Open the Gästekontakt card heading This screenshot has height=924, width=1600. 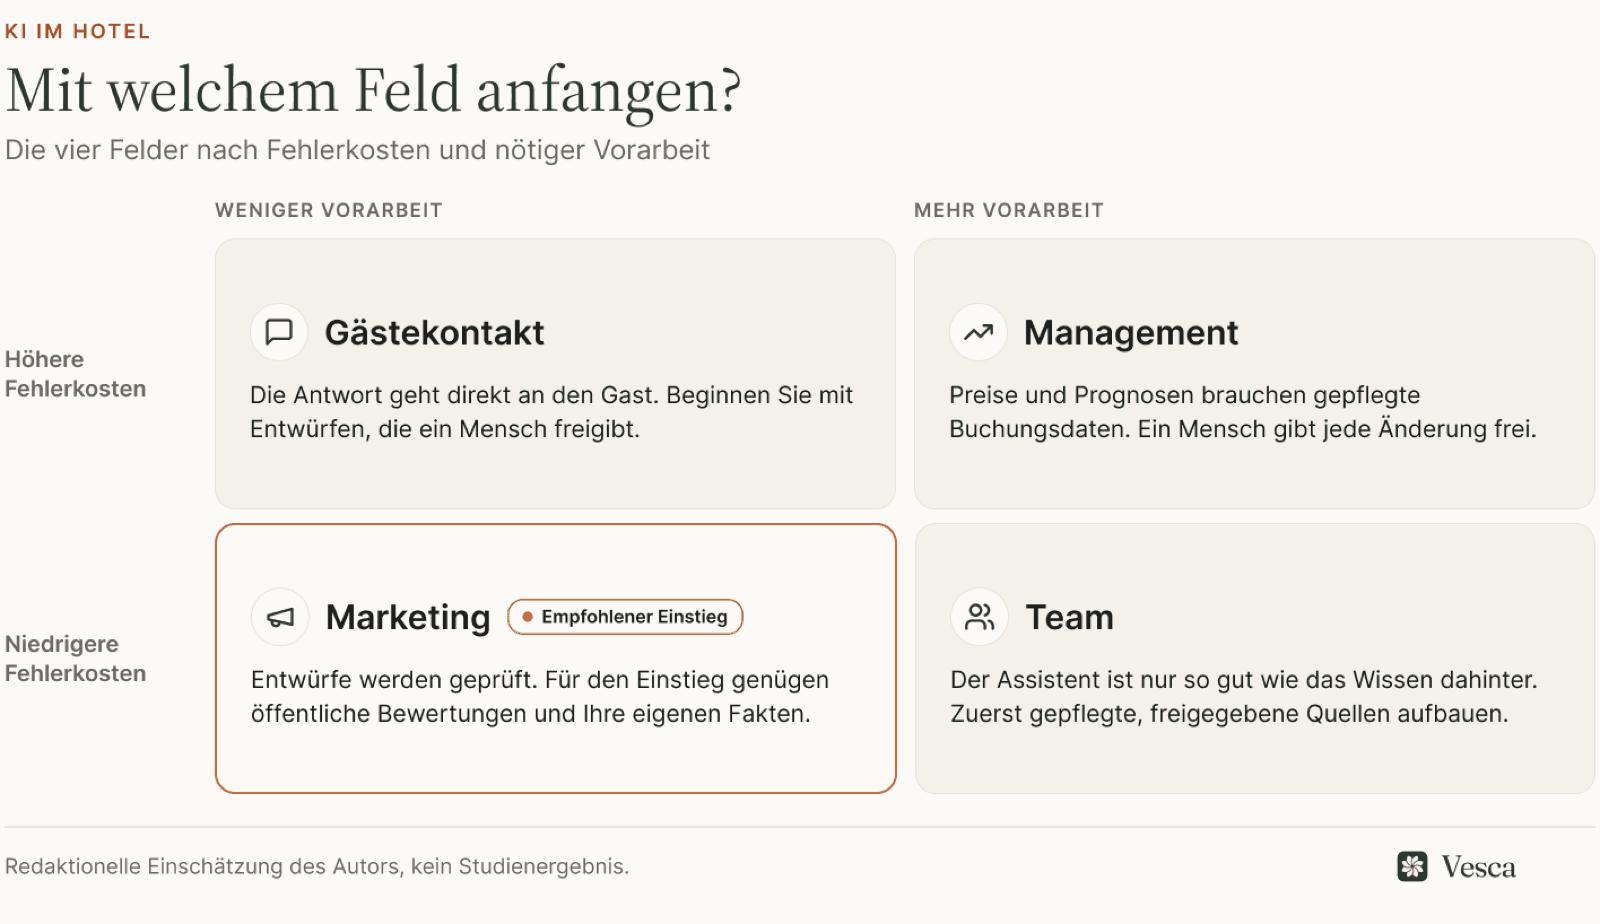(434, 332)
